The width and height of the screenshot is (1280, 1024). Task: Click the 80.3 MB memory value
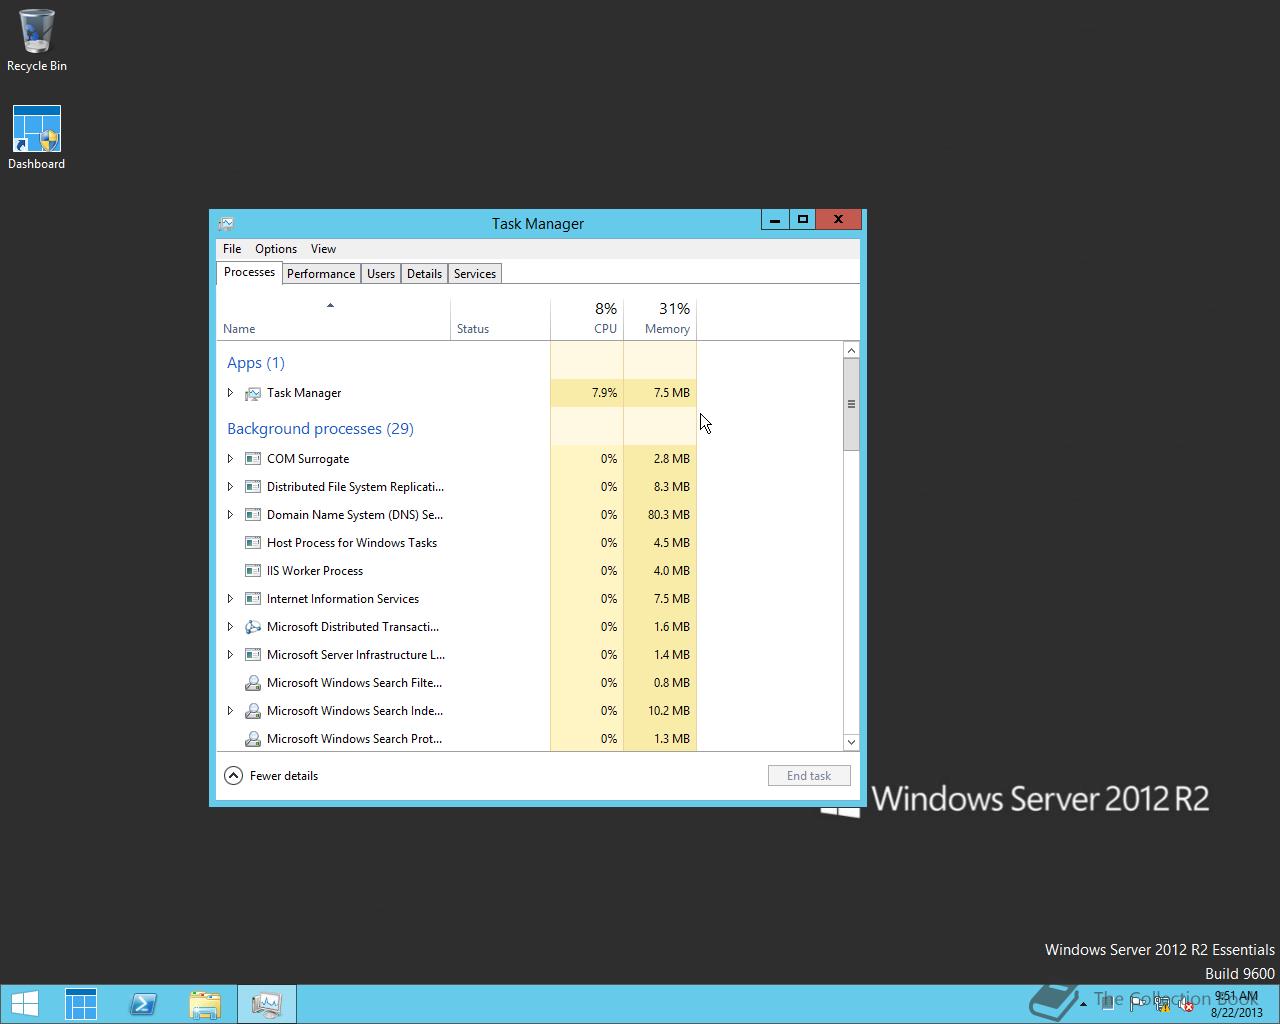(669, 515)
